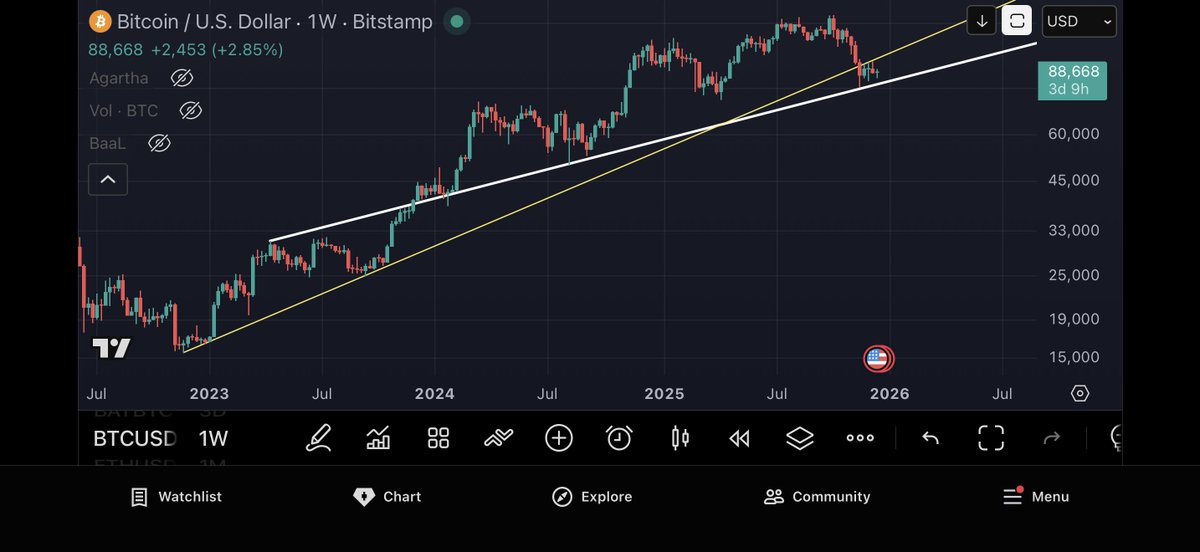Start bar replay with the rewind icon
Screen dimensions: 1200x552
click(x=740, y=438)
